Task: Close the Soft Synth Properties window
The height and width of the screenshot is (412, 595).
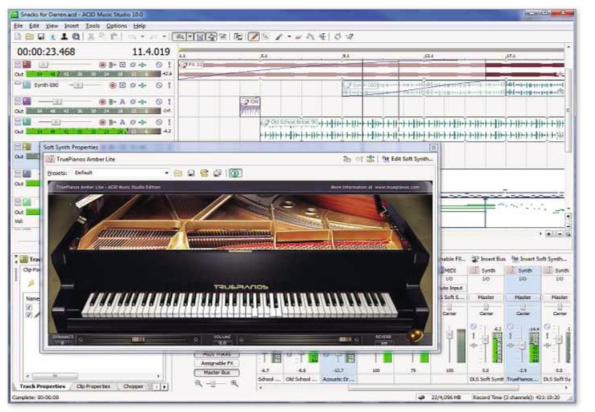Action: tap(433, 147)
